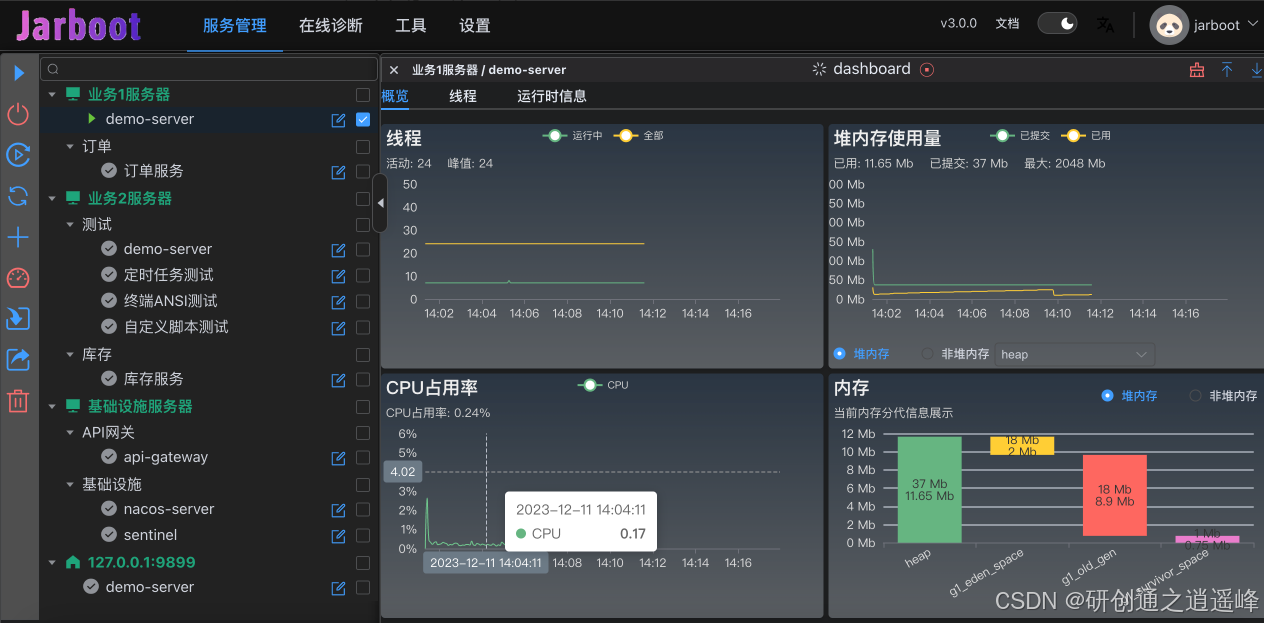
Task: Check the 订单服务 checkbox
Action: coord(363,172)
